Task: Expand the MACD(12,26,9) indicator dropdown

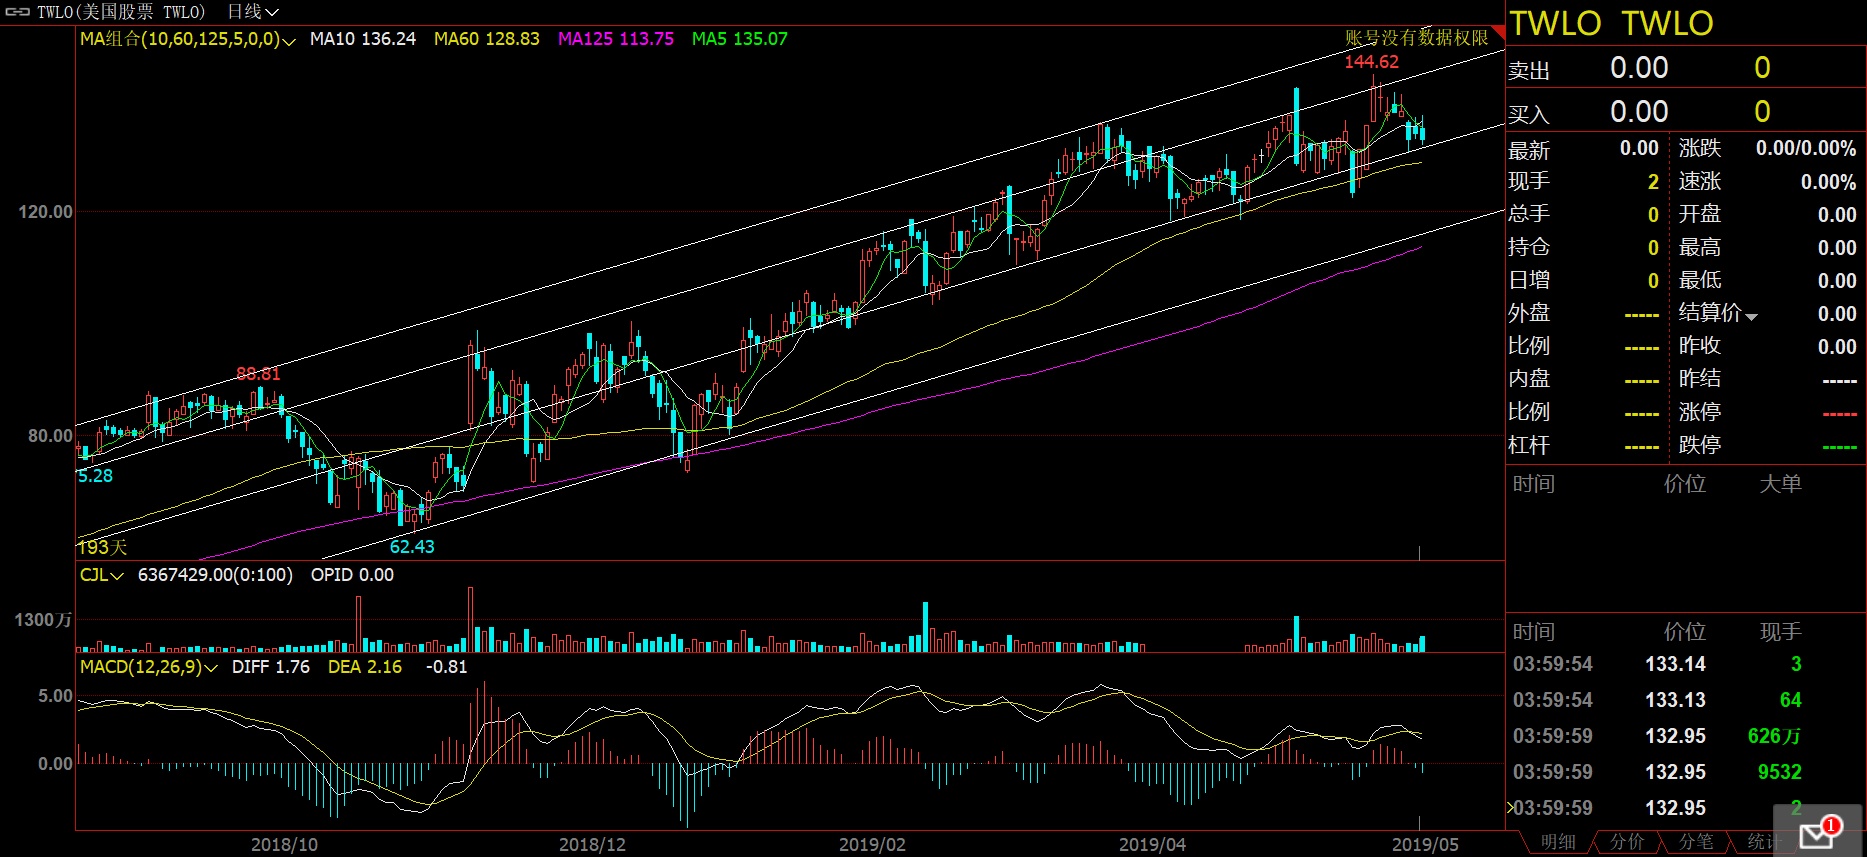Action: (148, 667)
